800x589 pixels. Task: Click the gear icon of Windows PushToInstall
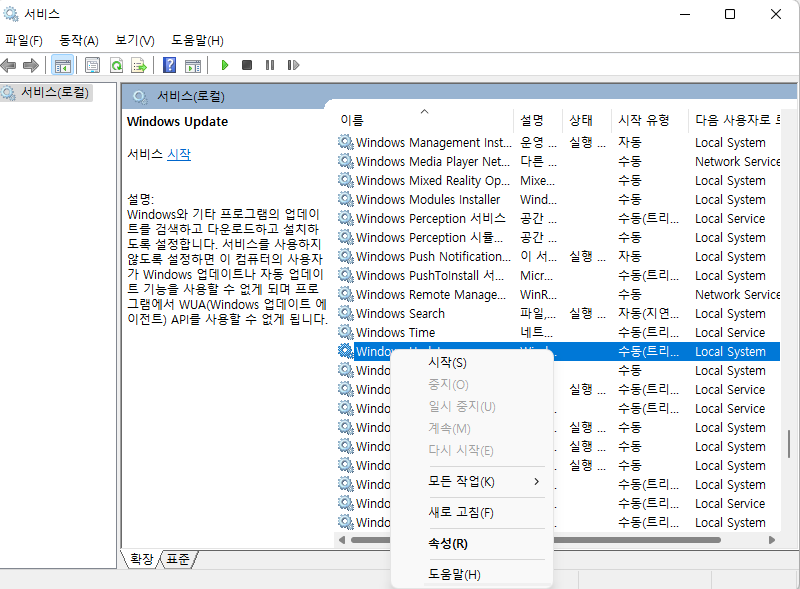click(x=346, y=275)
